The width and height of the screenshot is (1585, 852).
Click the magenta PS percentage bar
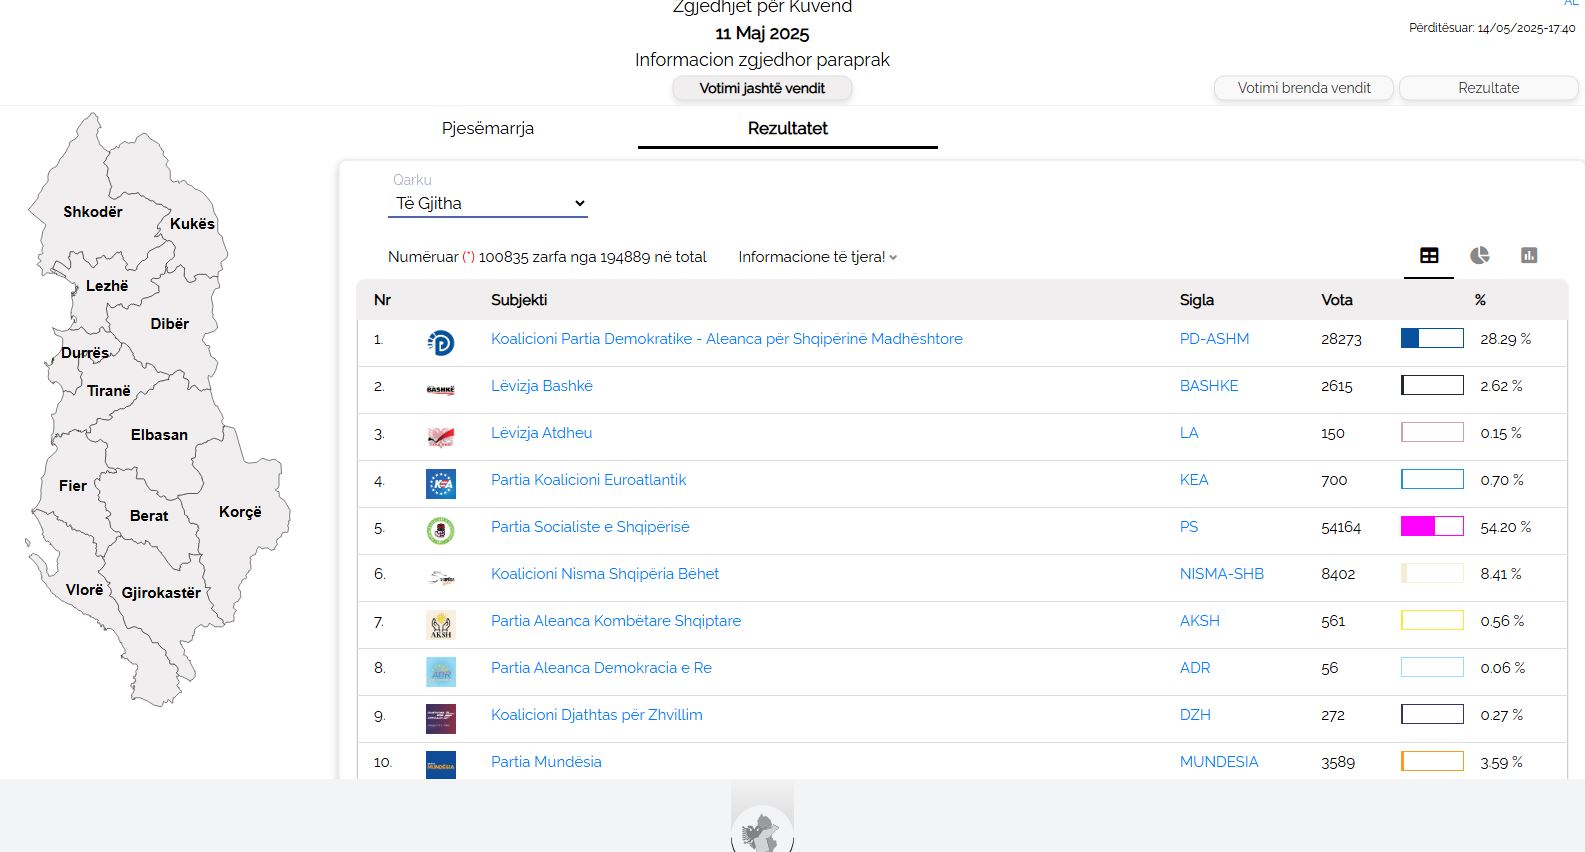(1431, 527)
